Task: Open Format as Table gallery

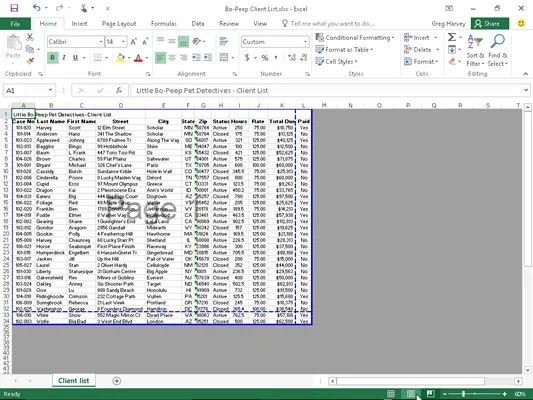Action: tap(344, 50)
